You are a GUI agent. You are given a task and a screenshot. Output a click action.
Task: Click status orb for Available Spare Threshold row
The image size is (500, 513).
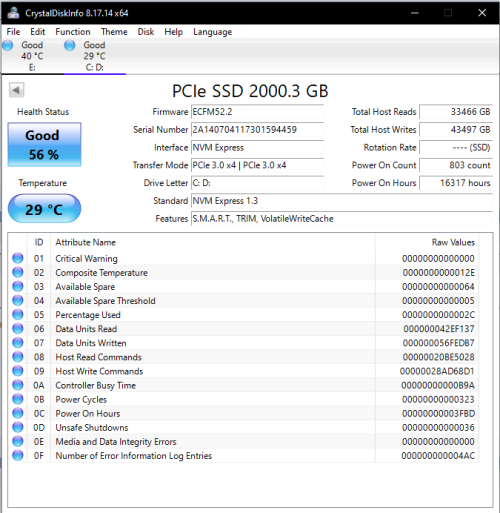(18, 300)
